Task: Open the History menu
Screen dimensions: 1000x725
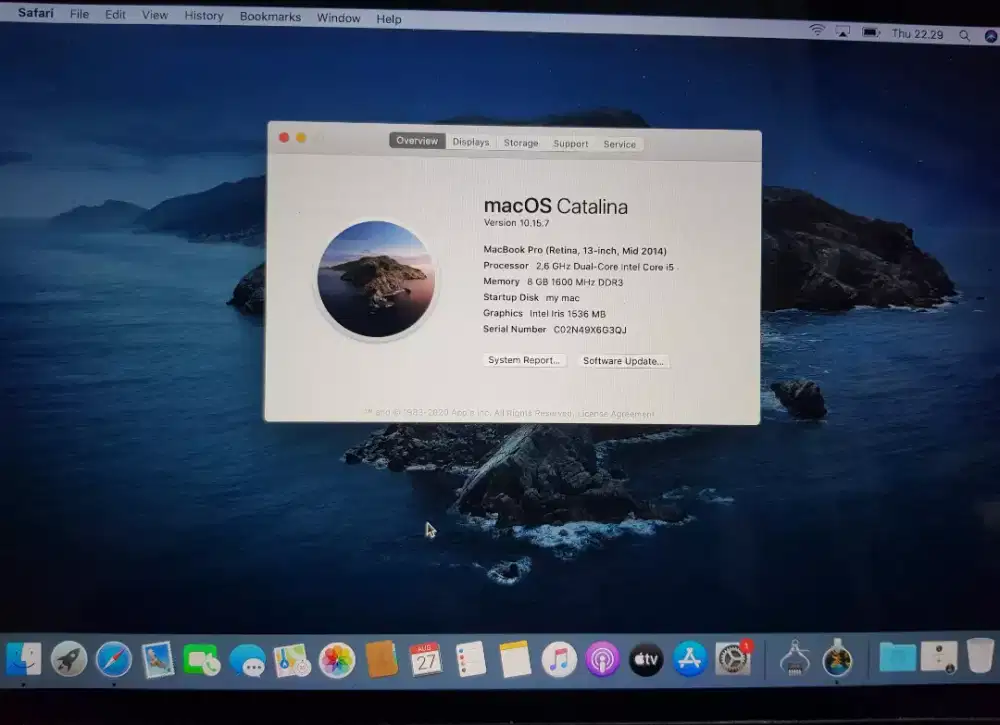Action: 203,16
